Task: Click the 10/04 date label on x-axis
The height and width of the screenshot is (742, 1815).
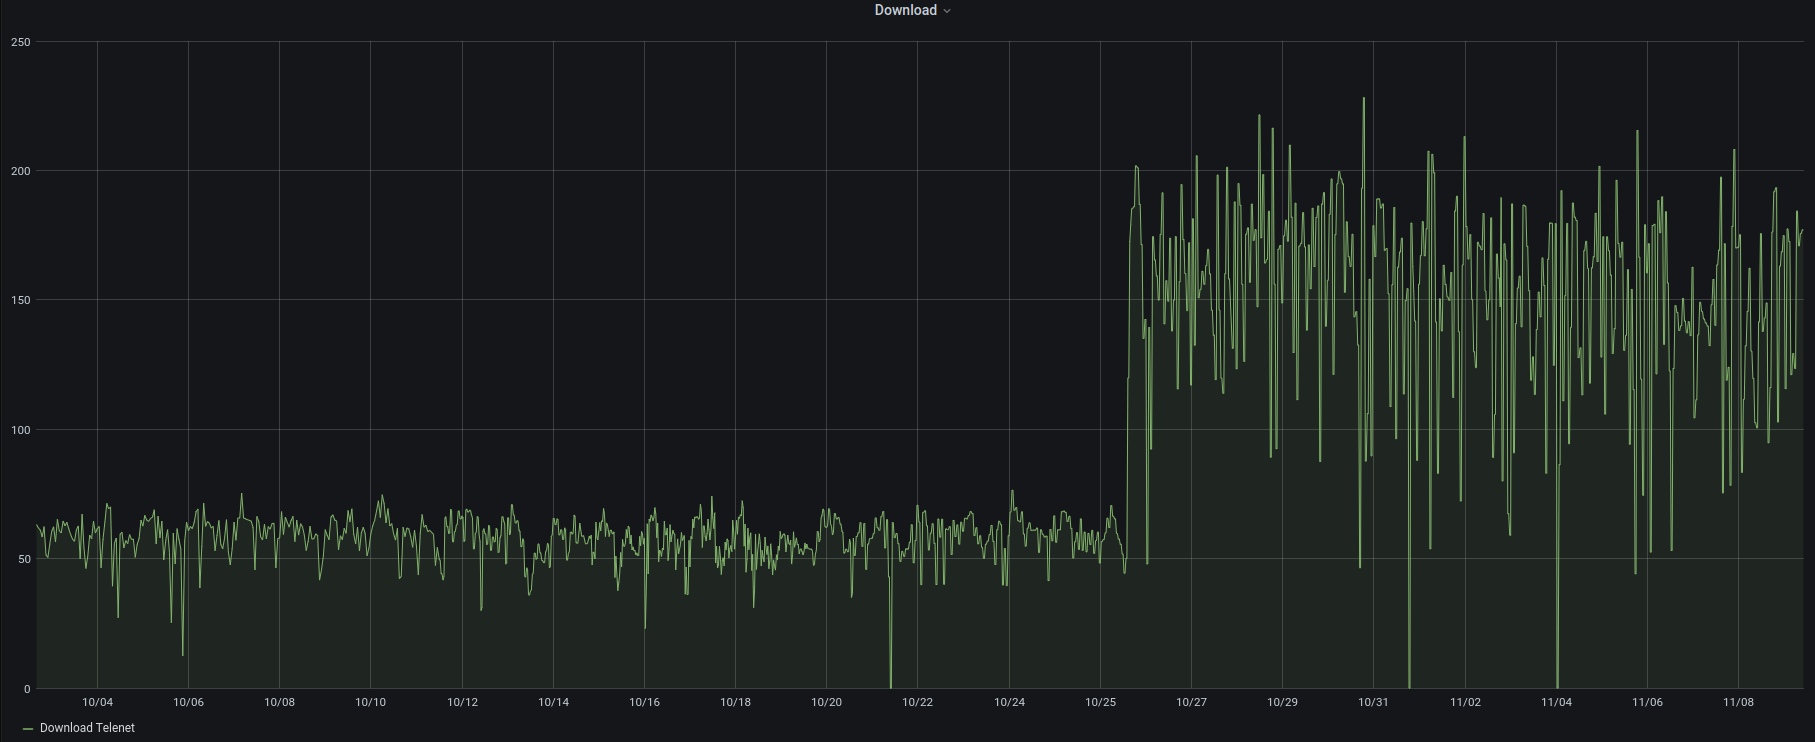Action: (97, 702)
